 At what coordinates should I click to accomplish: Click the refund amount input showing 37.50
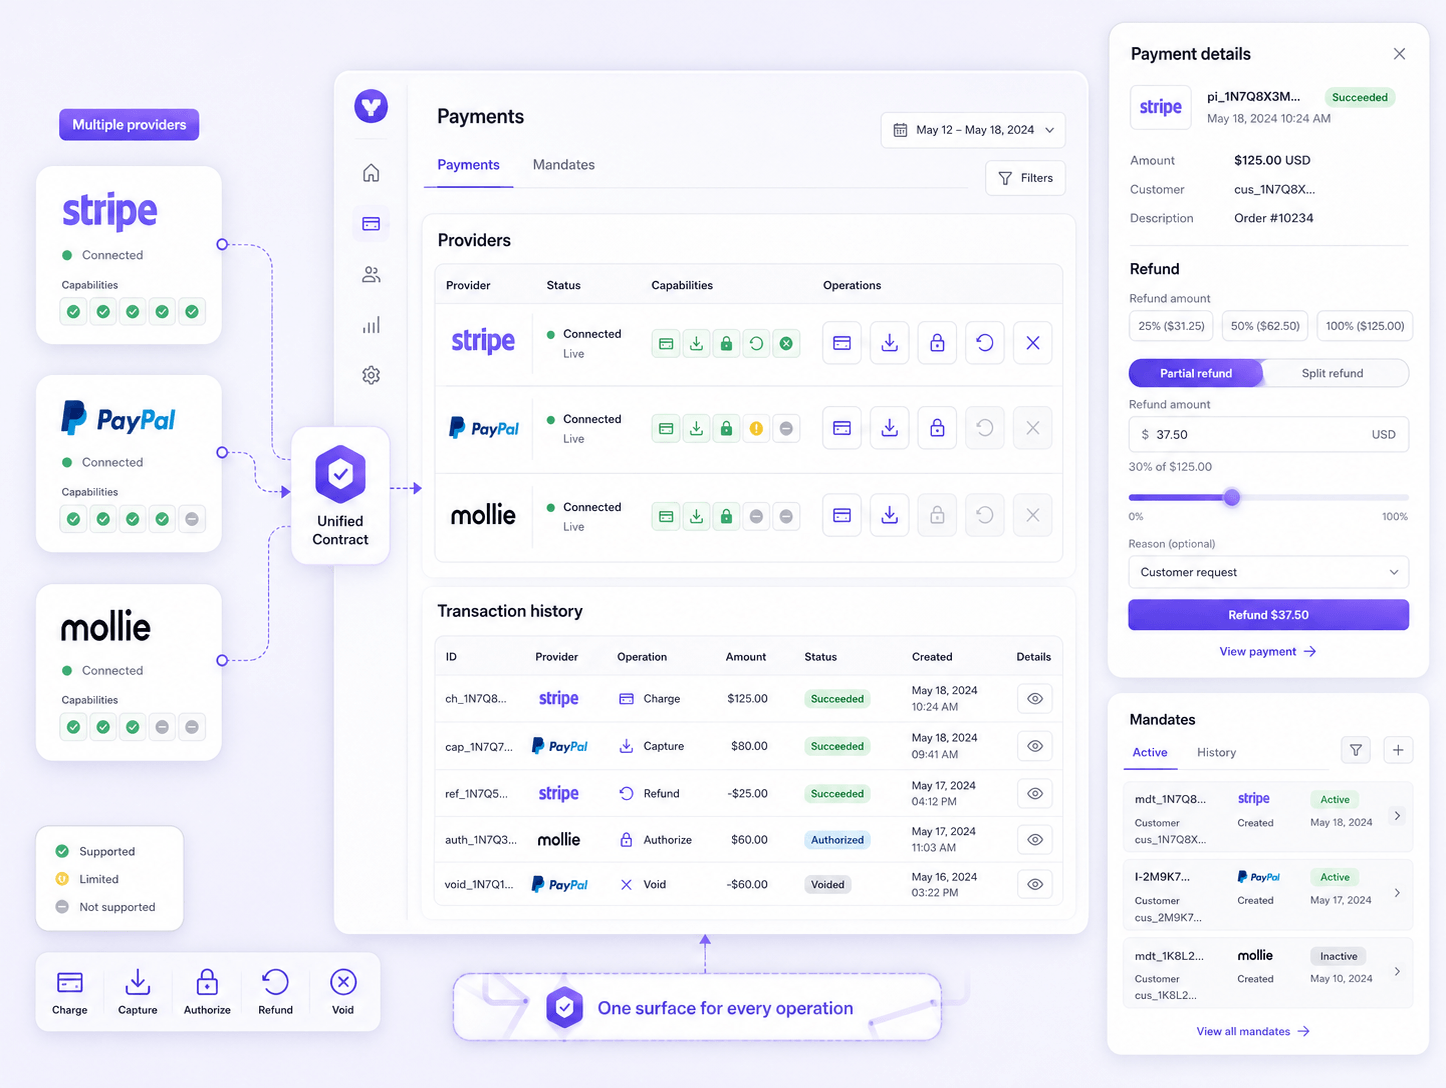1268,435
